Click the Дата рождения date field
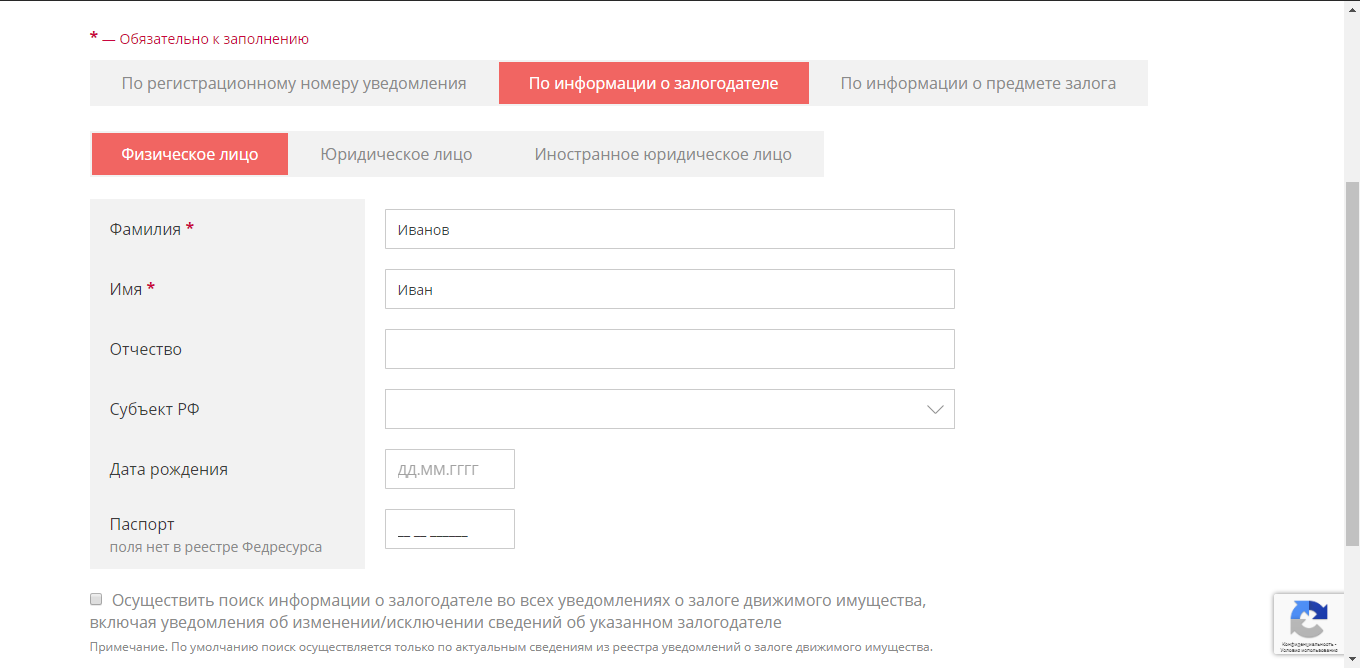 449,469
